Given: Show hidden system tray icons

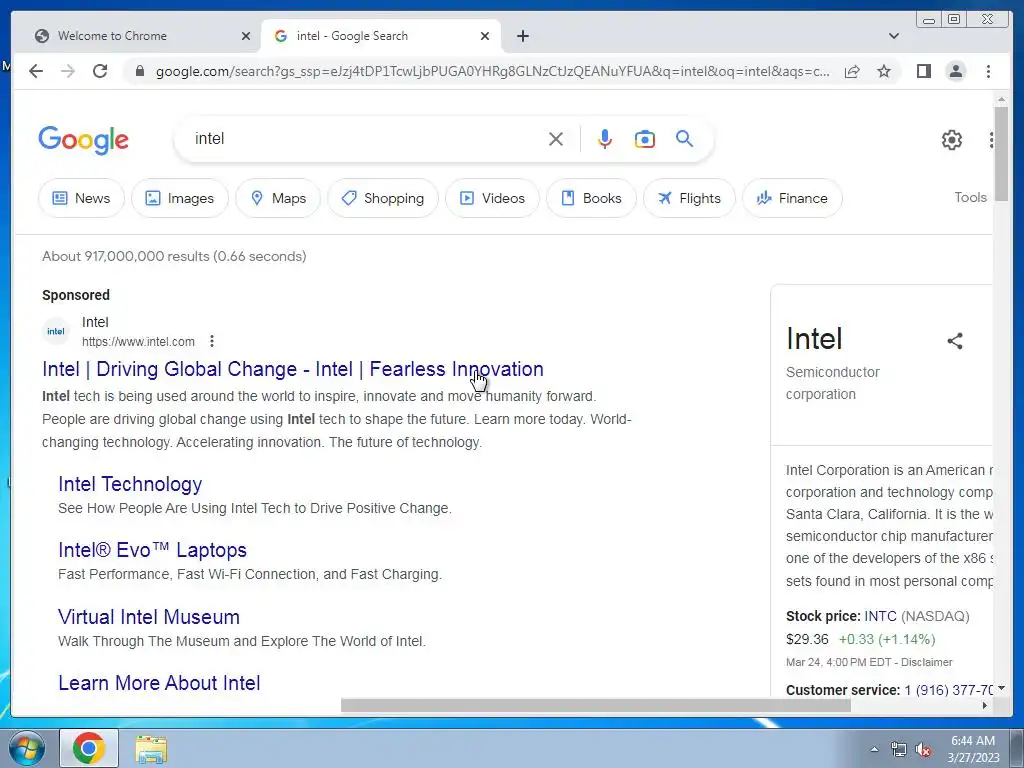Looking at the screenshot, I should [874, 749].
